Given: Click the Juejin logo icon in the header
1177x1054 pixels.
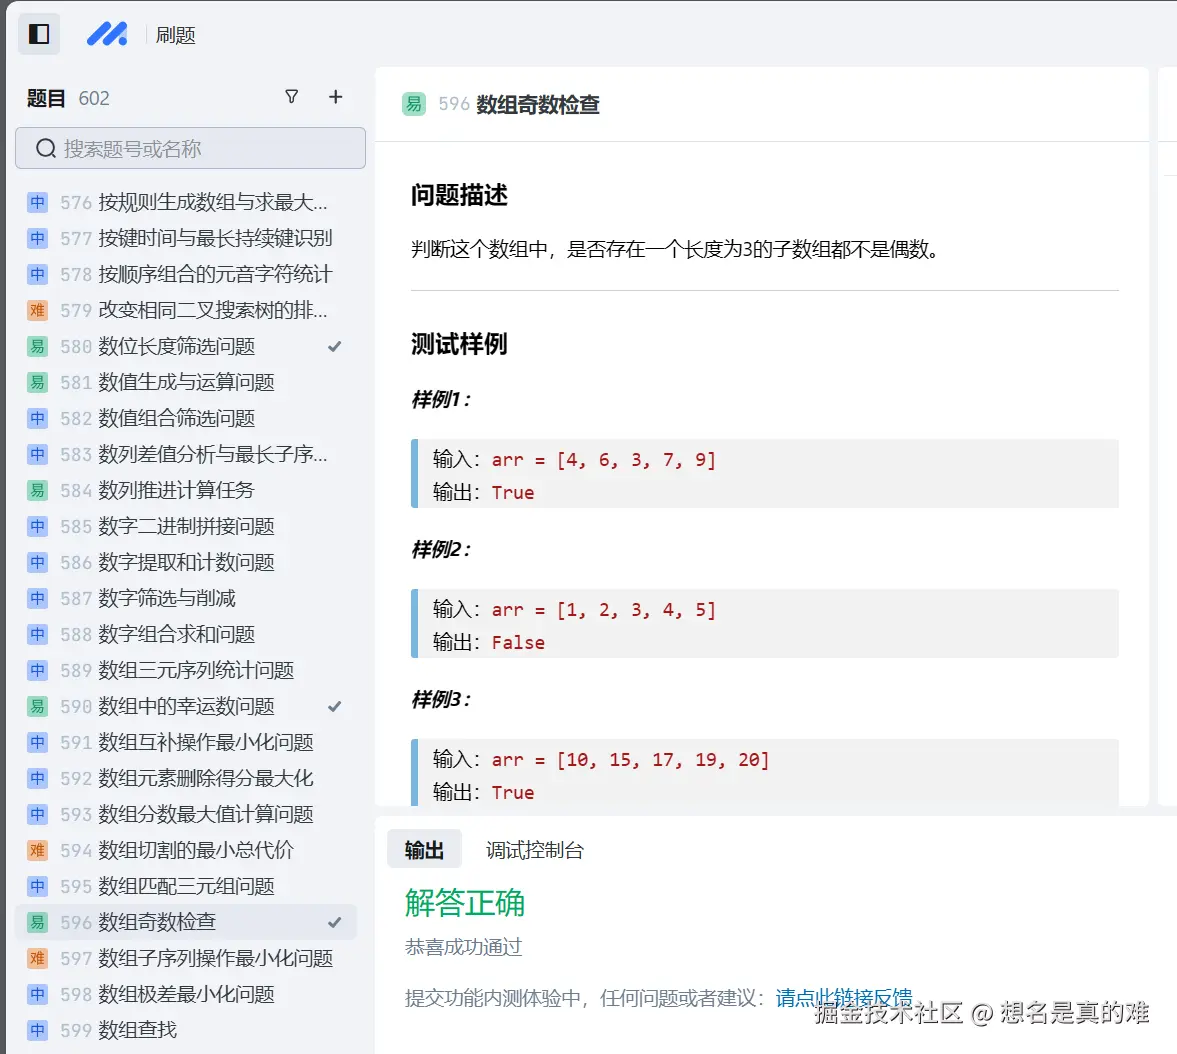Looking at the screenshot, I should pyautogui.click(x=108, y=34).
